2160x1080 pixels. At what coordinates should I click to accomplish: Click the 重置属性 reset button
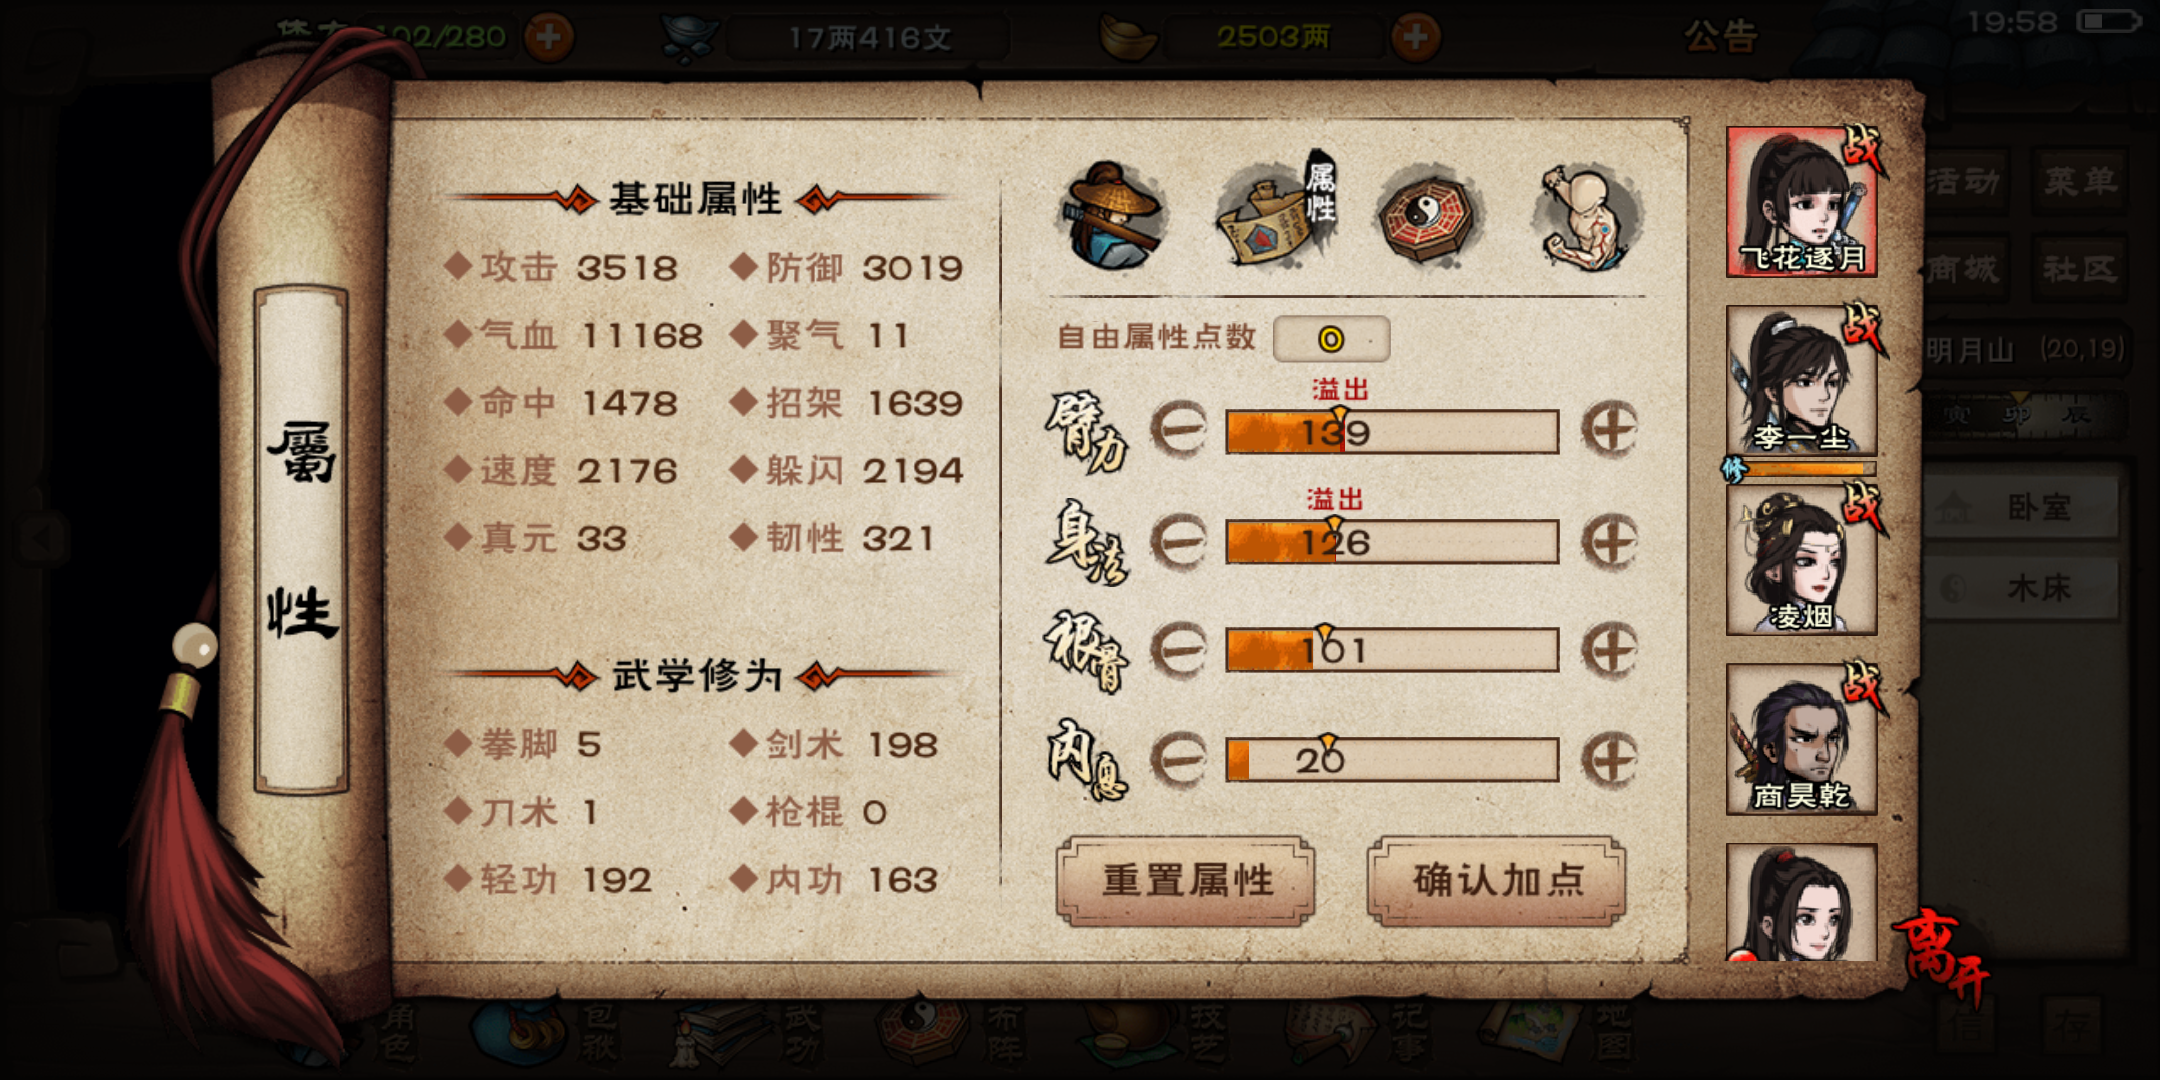(x=1186, y=881)
